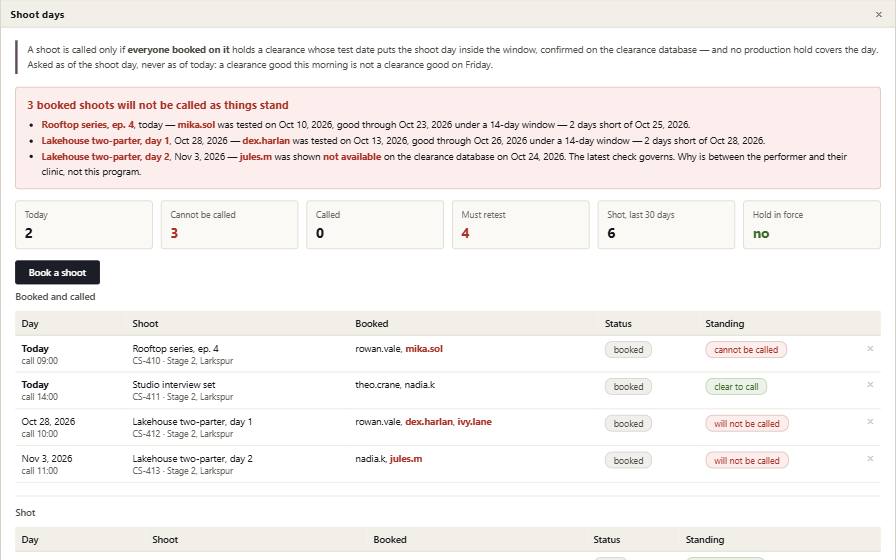Image resolution: width=896 pixels, height=560 pixels.
Task: Select jules.m in the Lakehouse day 2 row
Action: (x=406, y=458)
